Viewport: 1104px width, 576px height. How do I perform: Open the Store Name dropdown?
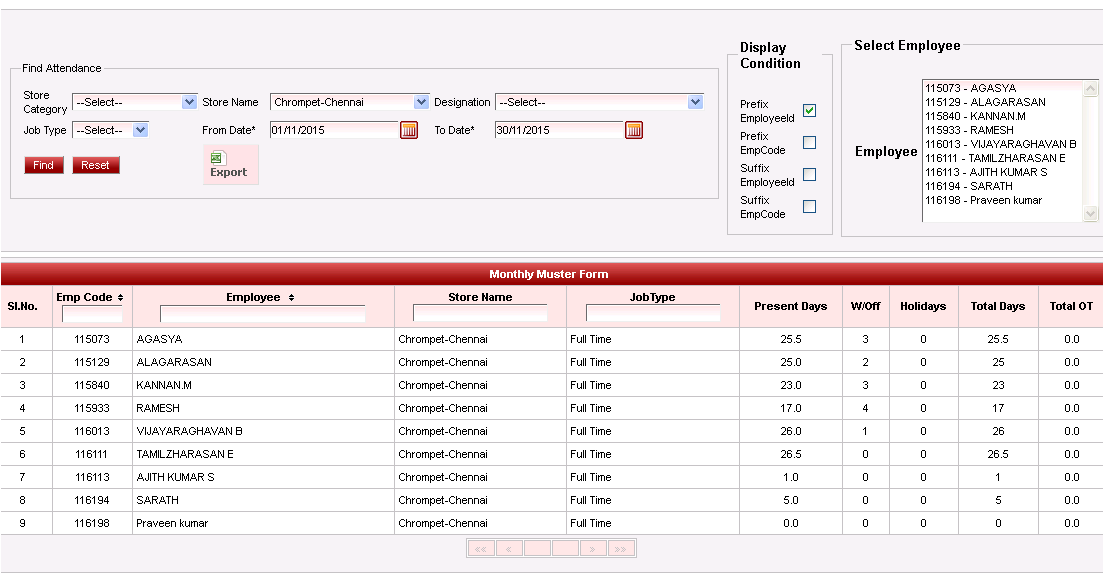pyautogui.click(x=421, y=102)
